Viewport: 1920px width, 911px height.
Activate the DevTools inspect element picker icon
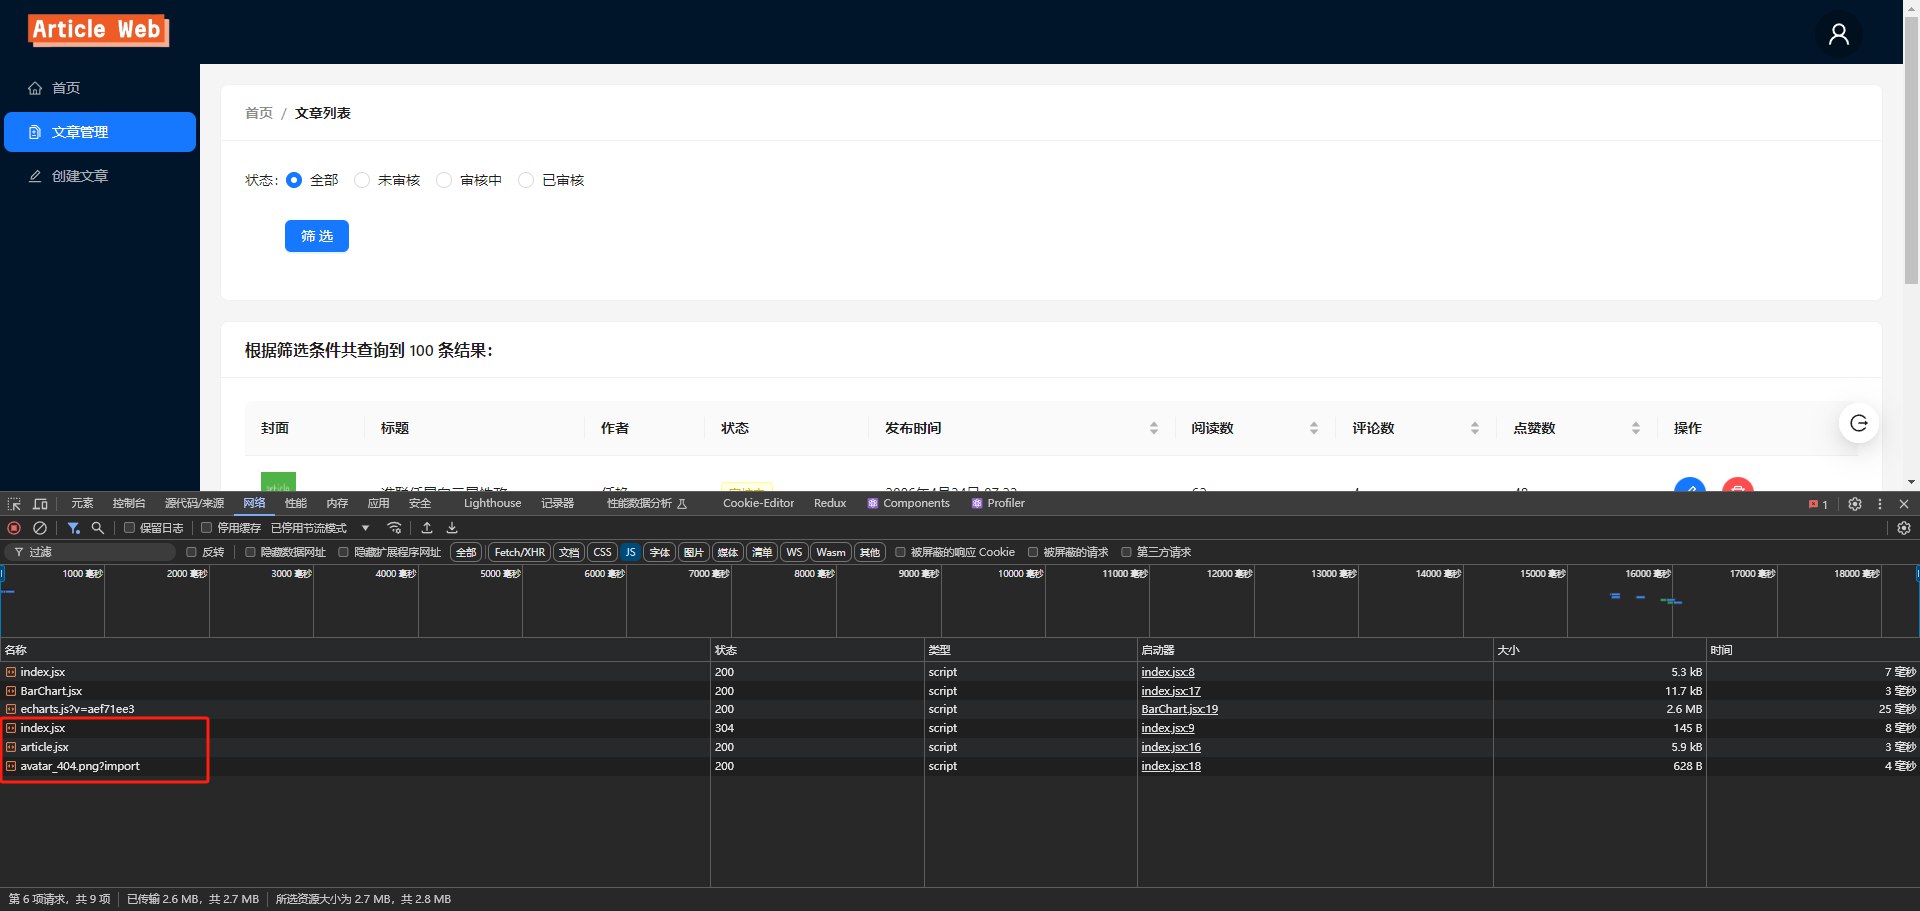pos(14,504)
